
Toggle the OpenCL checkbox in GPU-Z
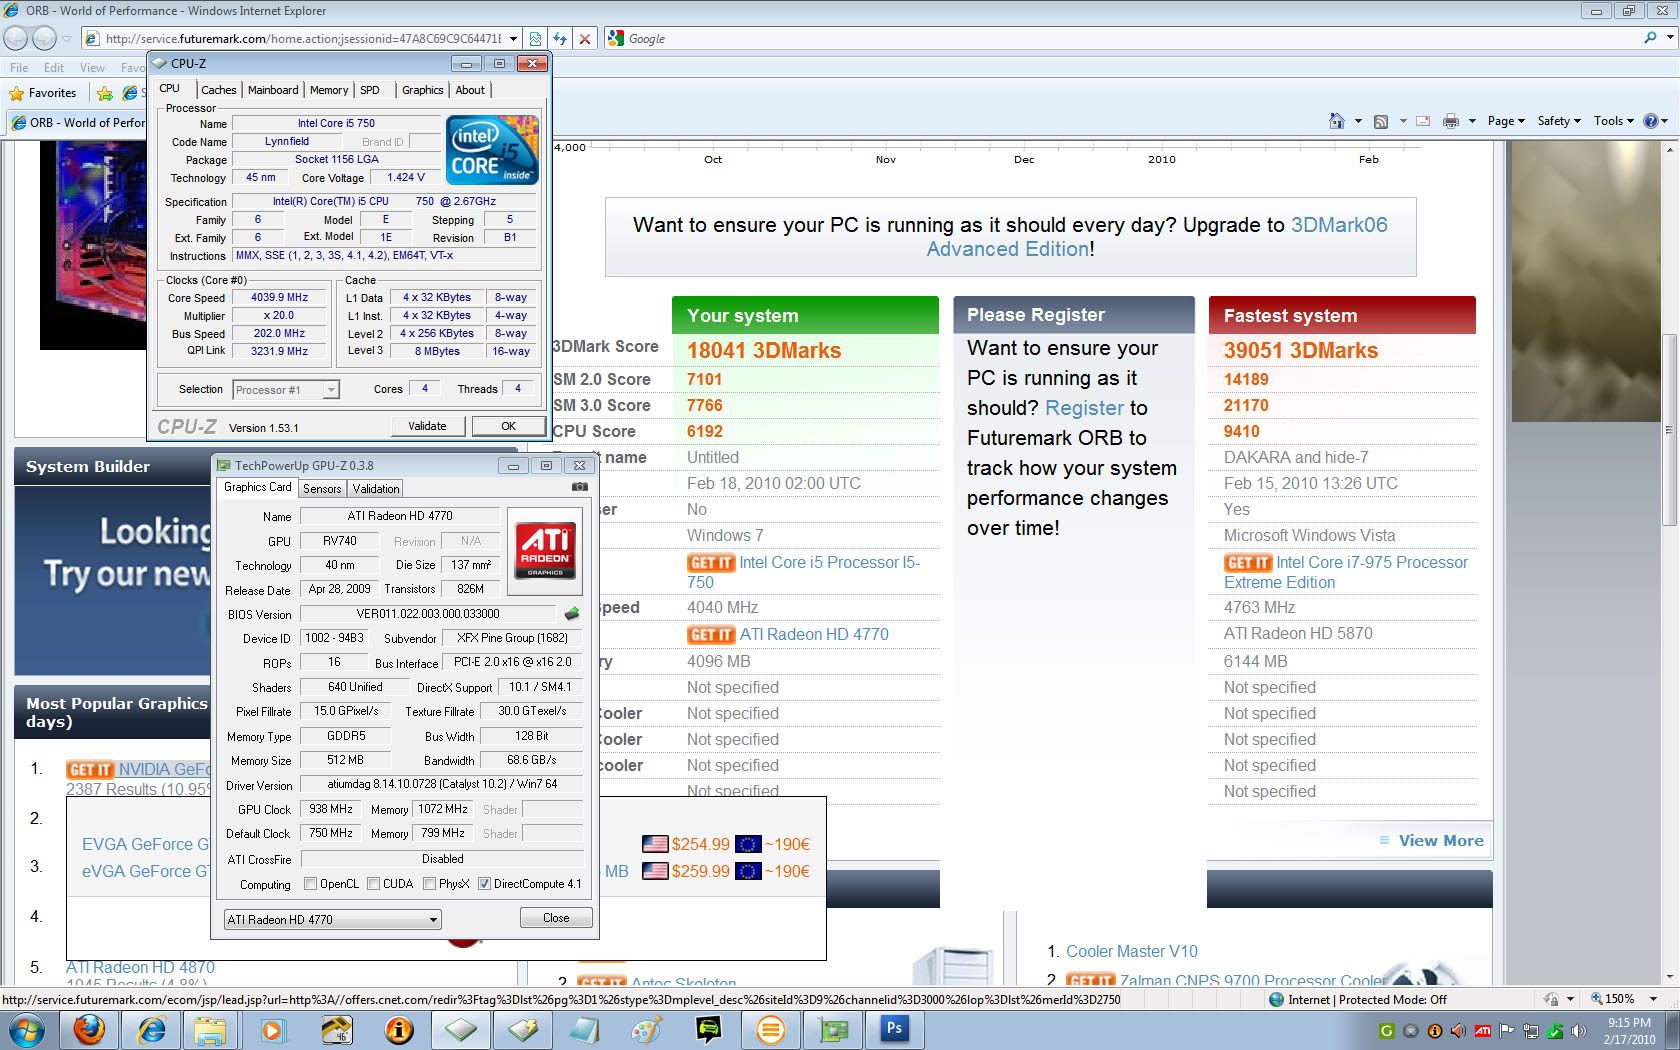[x=311, y=884]
